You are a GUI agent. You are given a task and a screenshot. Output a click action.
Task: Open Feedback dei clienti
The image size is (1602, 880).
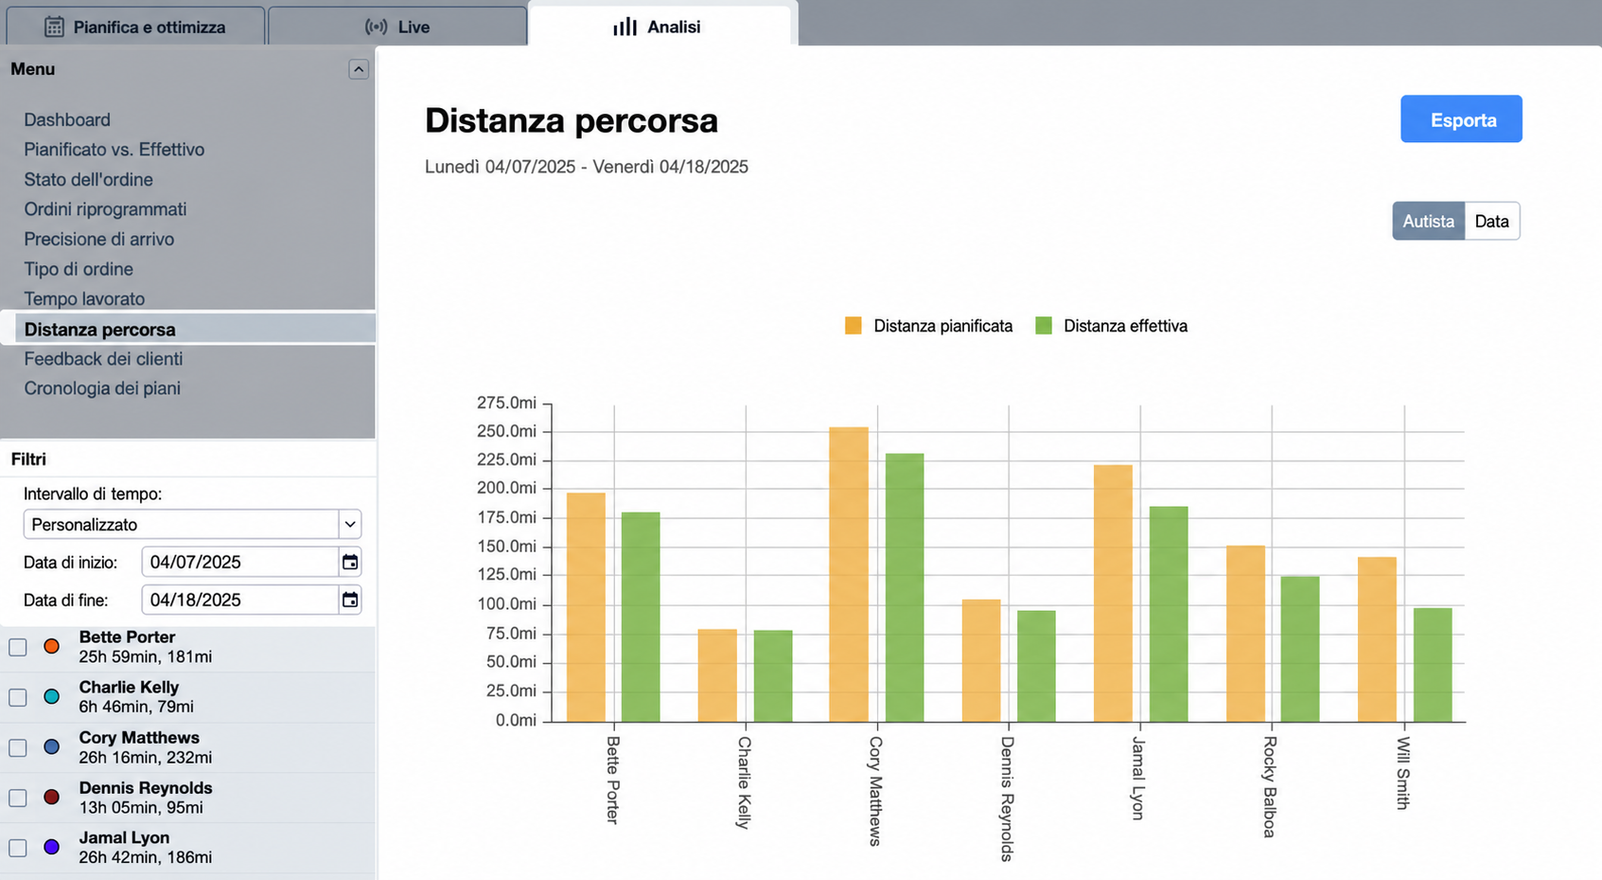(x=103, y=359)
